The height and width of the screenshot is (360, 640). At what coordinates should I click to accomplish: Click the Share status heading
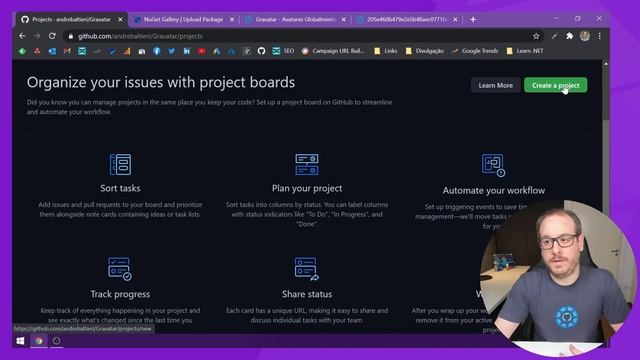(307, 294)
